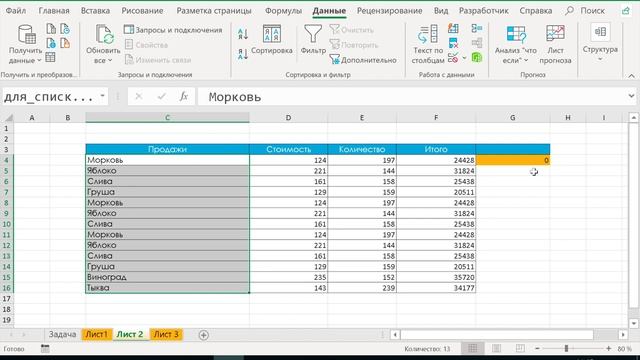Click the horizontal scrollbar right arrow
This screenshot has width=640, height=360.
(623, 335)
